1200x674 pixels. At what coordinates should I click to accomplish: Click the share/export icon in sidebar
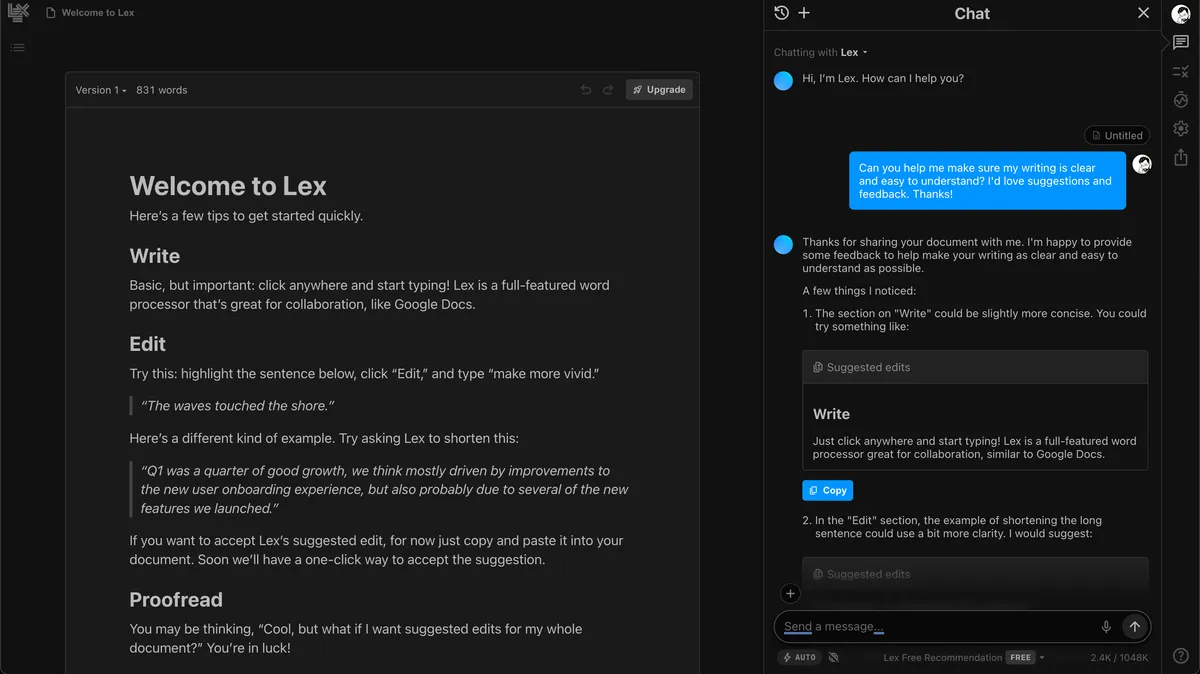[1180, 157]
